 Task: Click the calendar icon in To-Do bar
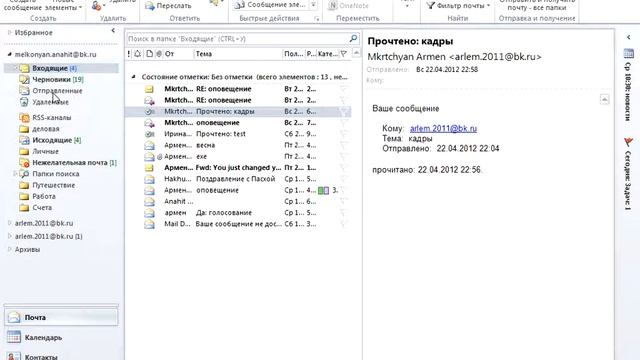click(629, 53)
